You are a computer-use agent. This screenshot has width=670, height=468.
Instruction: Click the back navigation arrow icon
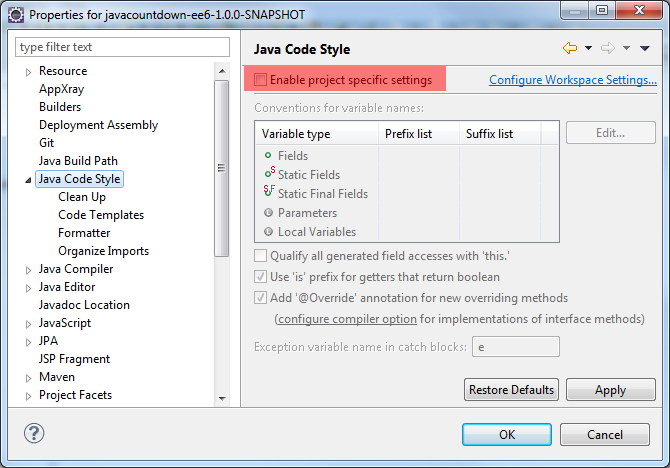570,48
